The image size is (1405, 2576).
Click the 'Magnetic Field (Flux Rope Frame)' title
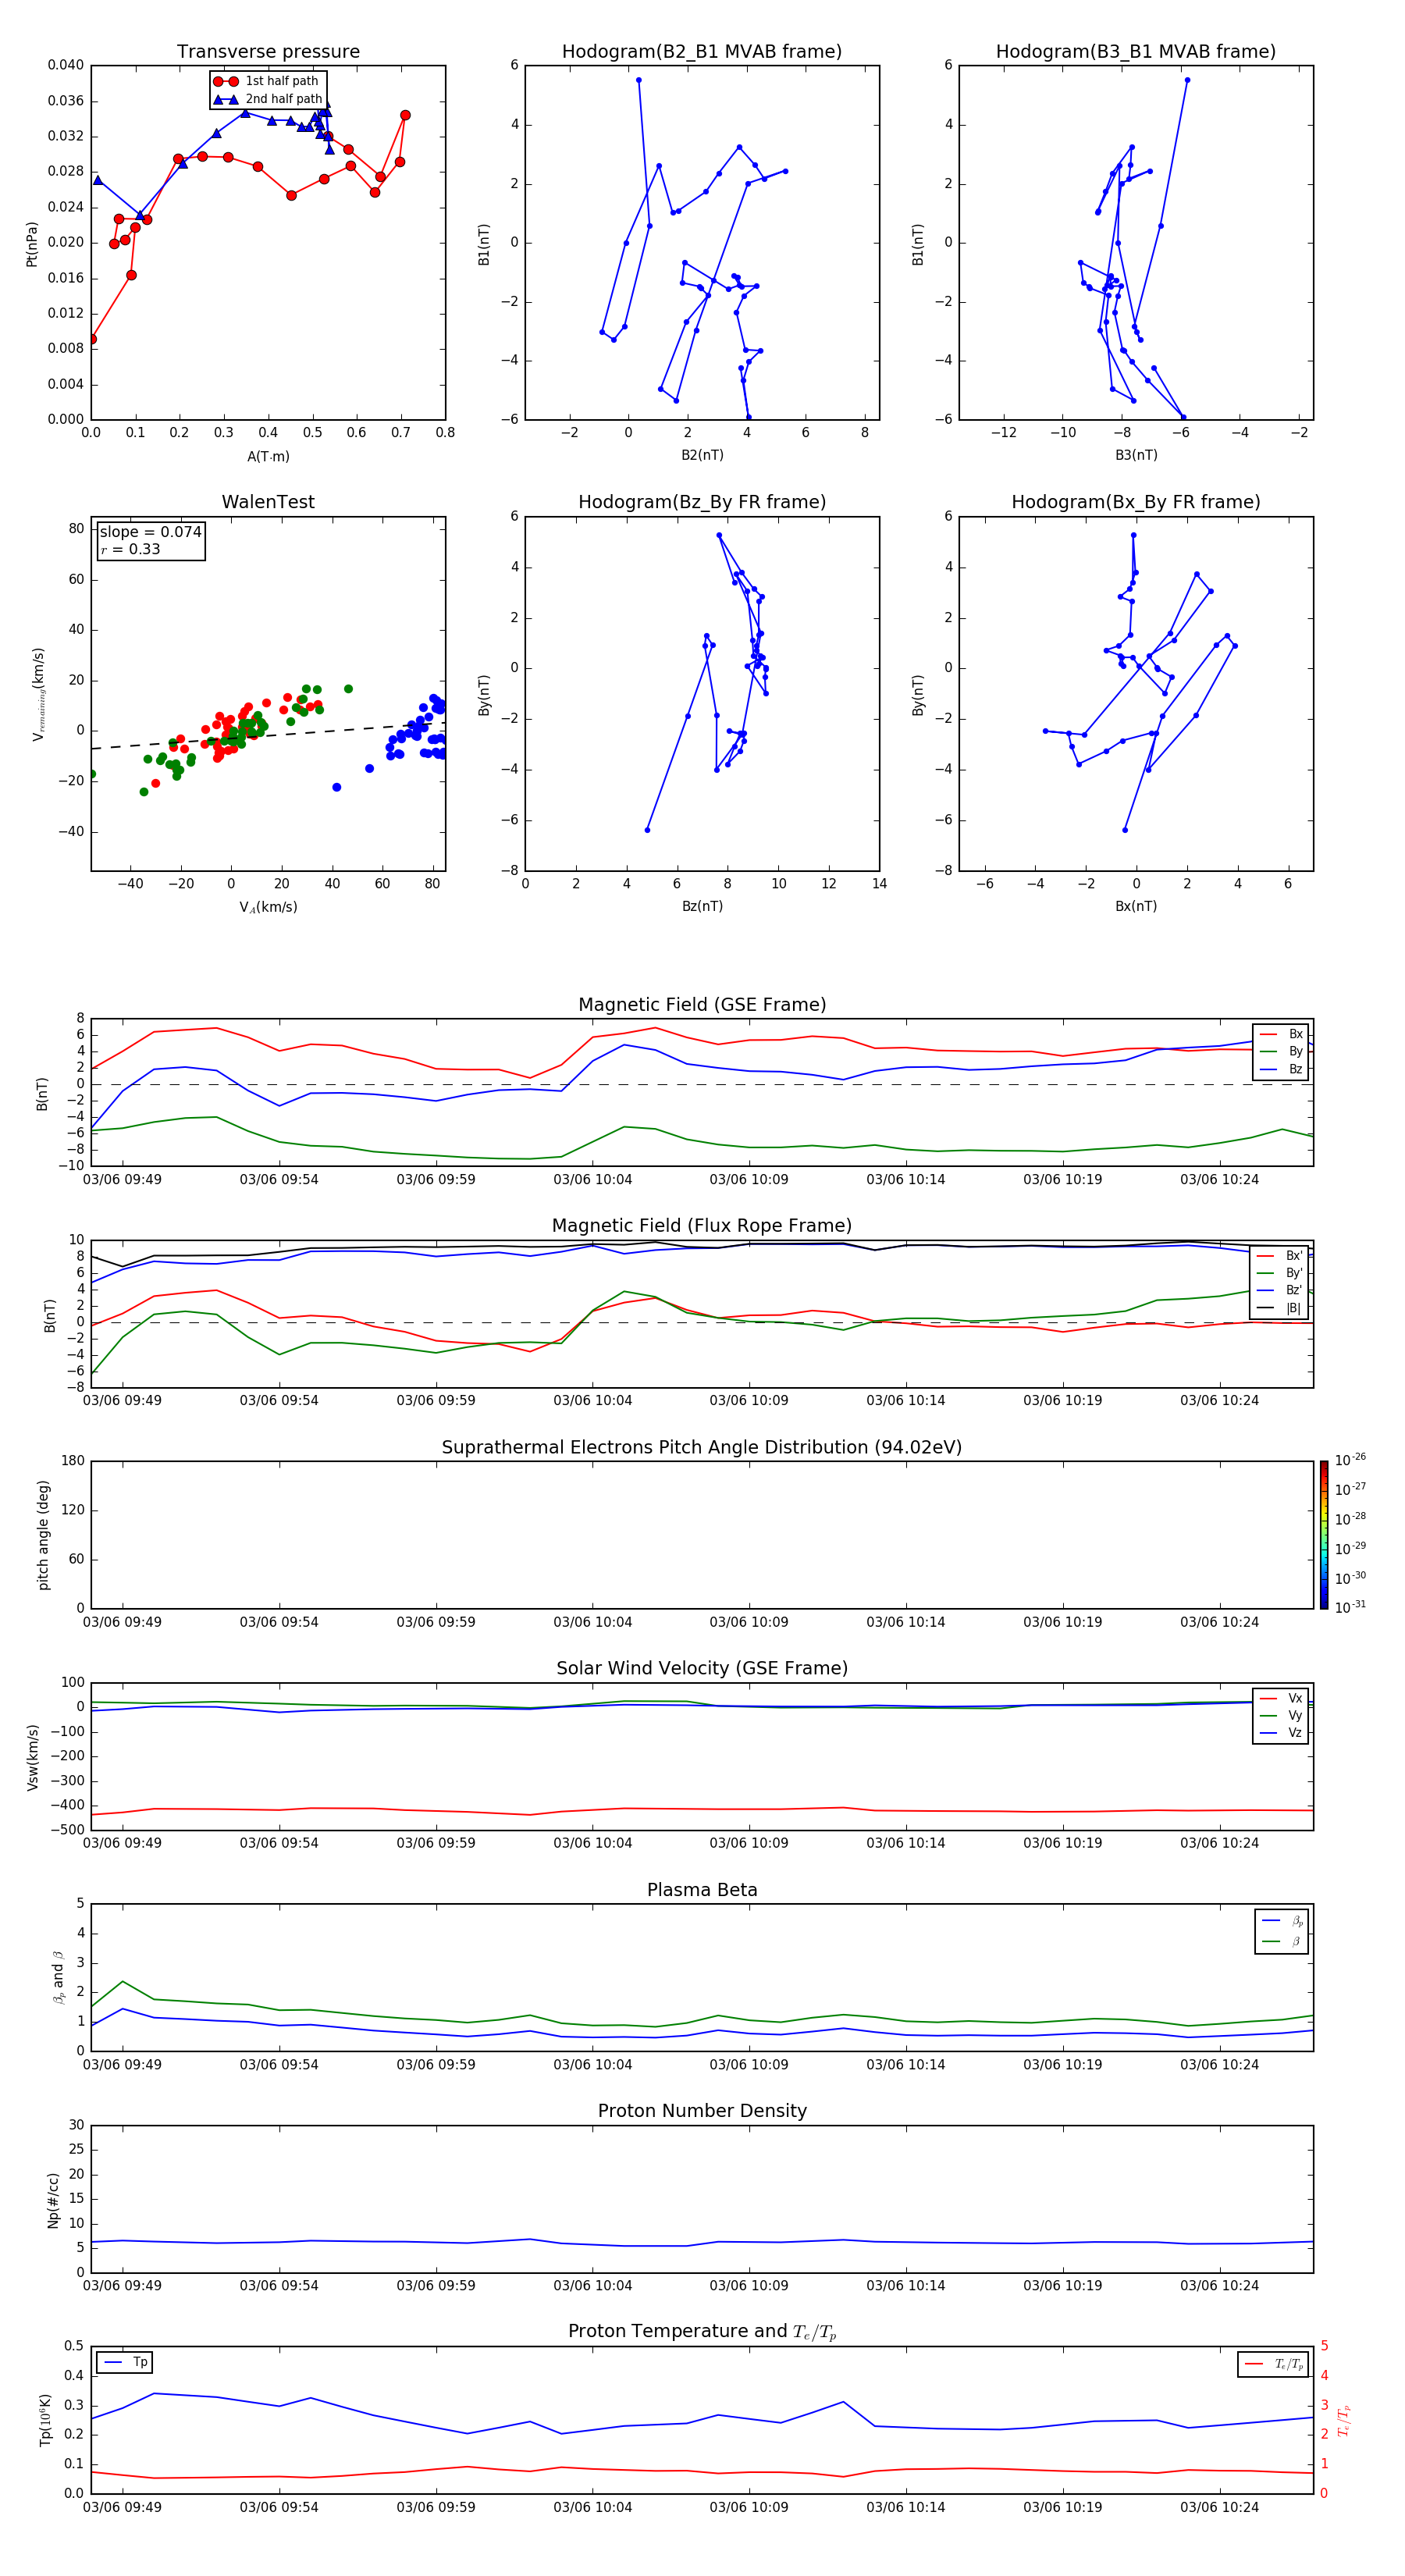702,1226
